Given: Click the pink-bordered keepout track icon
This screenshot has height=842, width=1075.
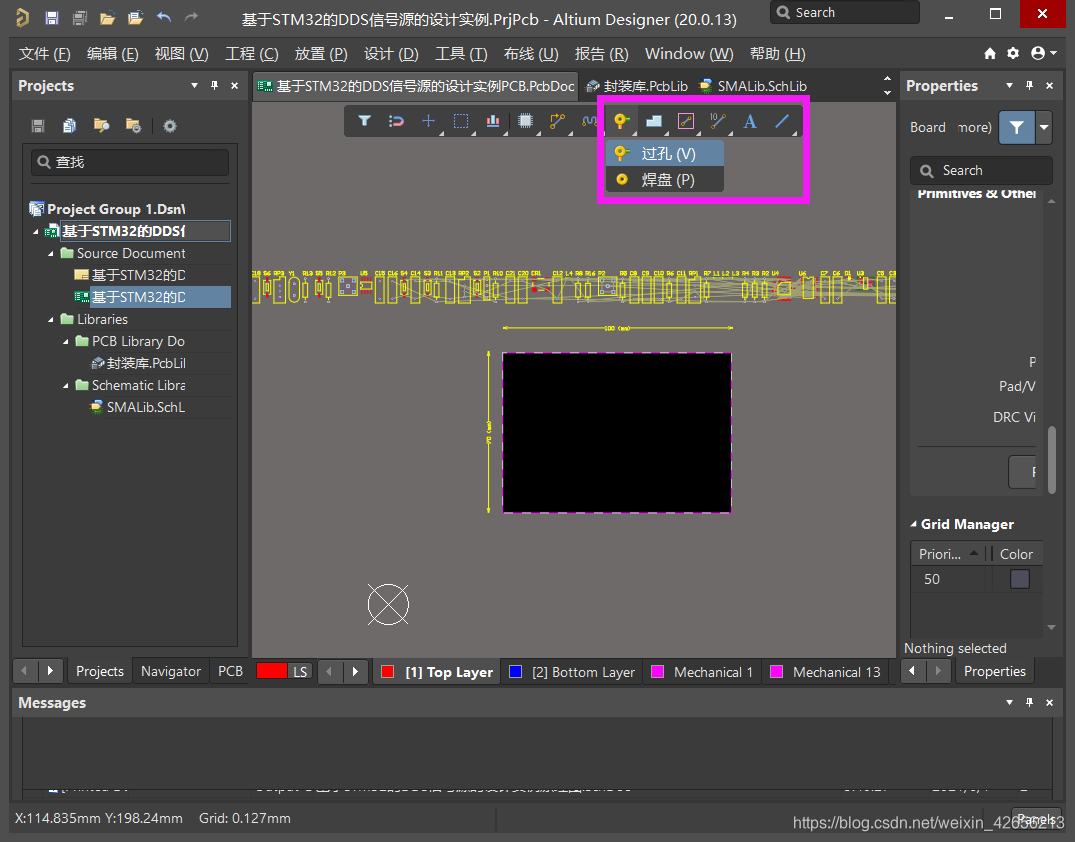Looking at the screenshot, I should click(686, 121).
